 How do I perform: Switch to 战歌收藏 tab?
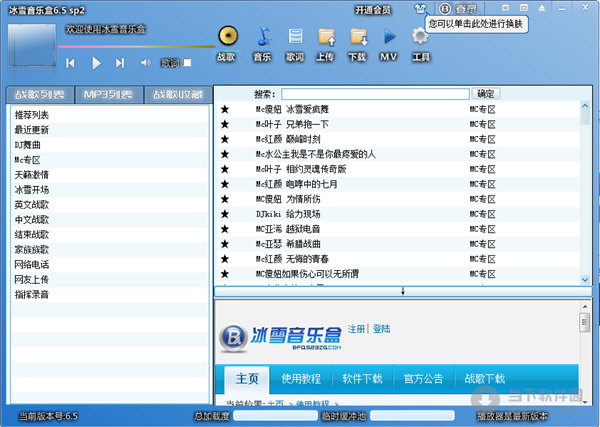[x=178, y=95]
